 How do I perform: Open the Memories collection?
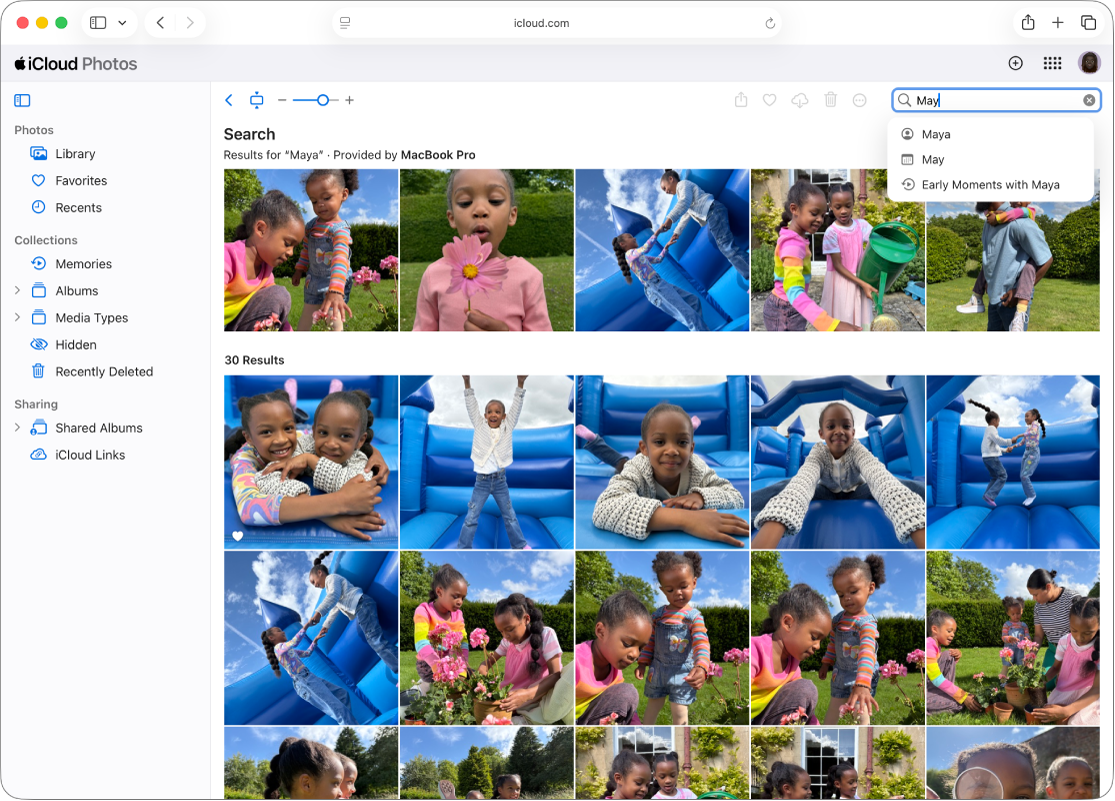(x=84, y=263)
